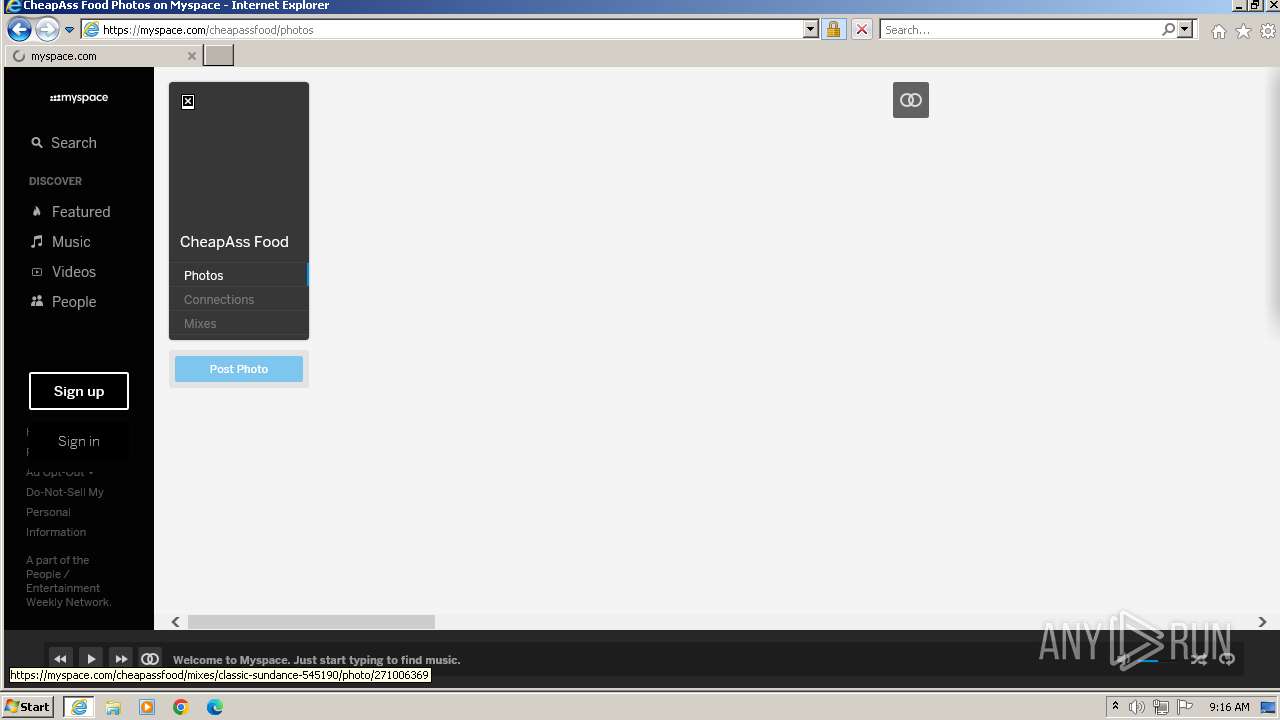
Task: Click the system tray network icon
Action: [x=1161, y=707]
